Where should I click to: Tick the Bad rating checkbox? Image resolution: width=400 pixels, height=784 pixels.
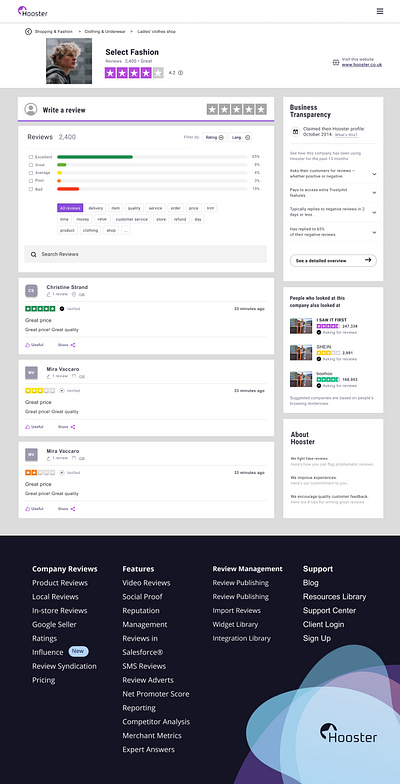click(x=31, y=189)
